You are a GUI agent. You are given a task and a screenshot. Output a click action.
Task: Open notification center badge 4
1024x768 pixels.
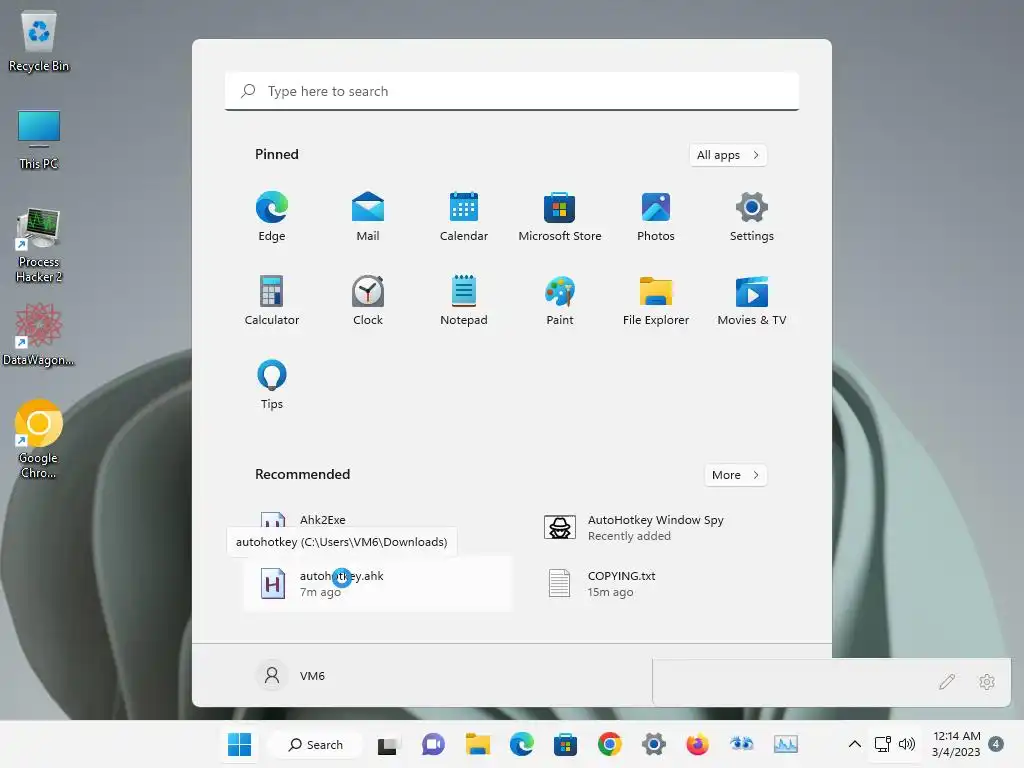pyautogui.click(x=996, y=744)
